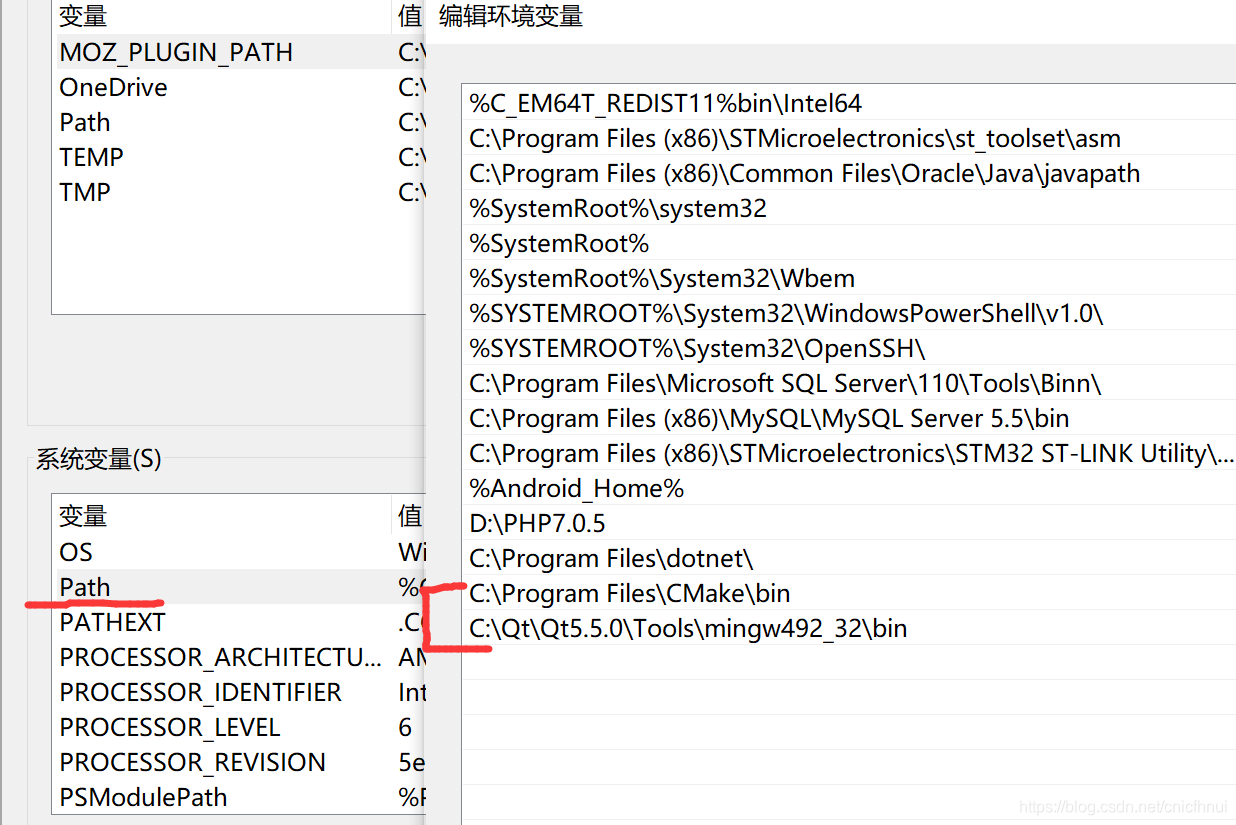The width and height of the screenshot is (1236, 825).
Task: Select the System32\OpenSSH\ path entry
Action: (850, 348)
